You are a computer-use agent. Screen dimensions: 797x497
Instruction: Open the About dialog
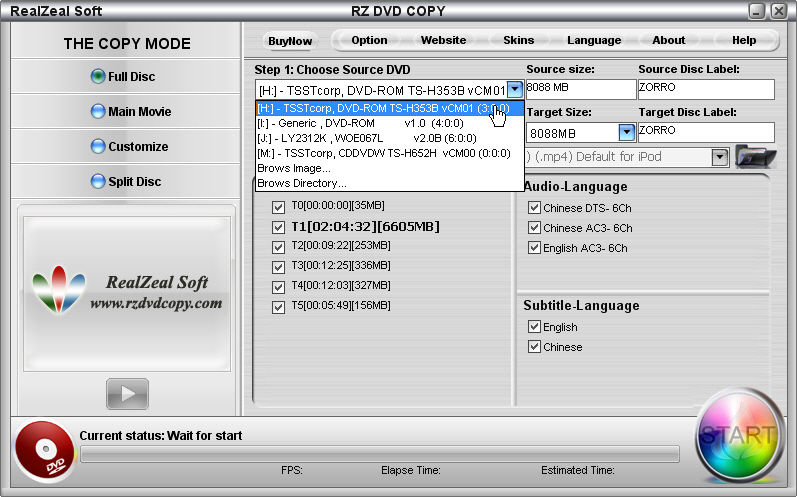click(x=668, y=40)
